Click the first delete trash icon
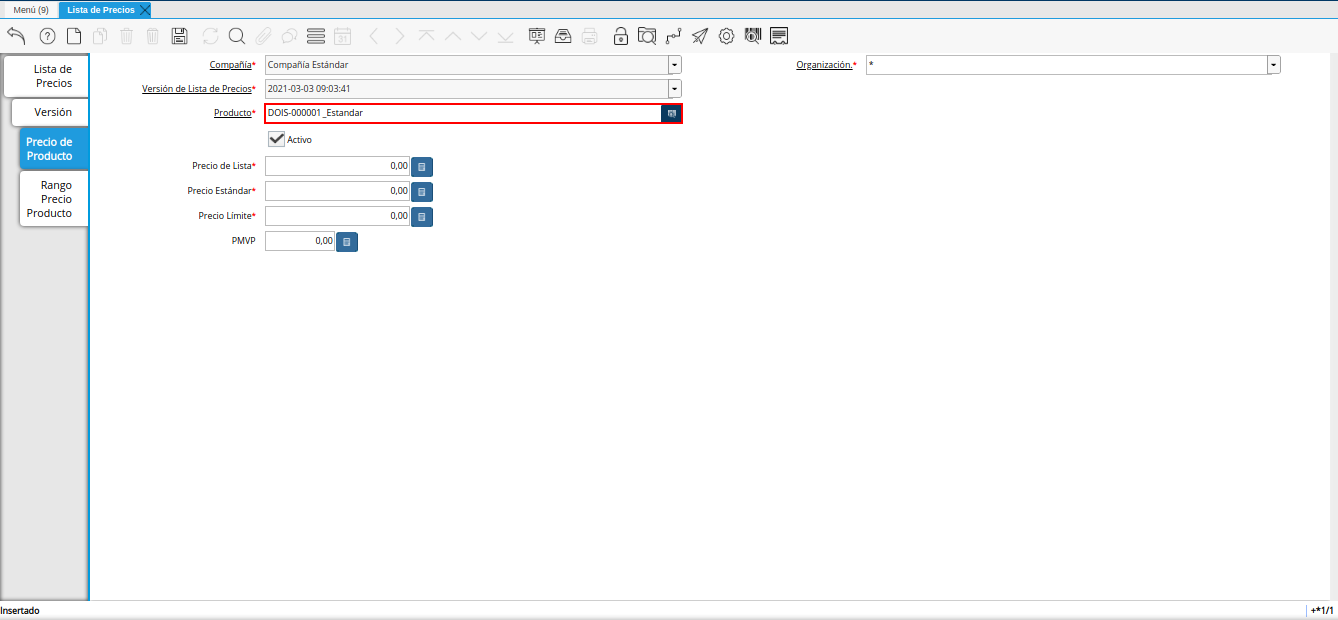 [126, 36]
